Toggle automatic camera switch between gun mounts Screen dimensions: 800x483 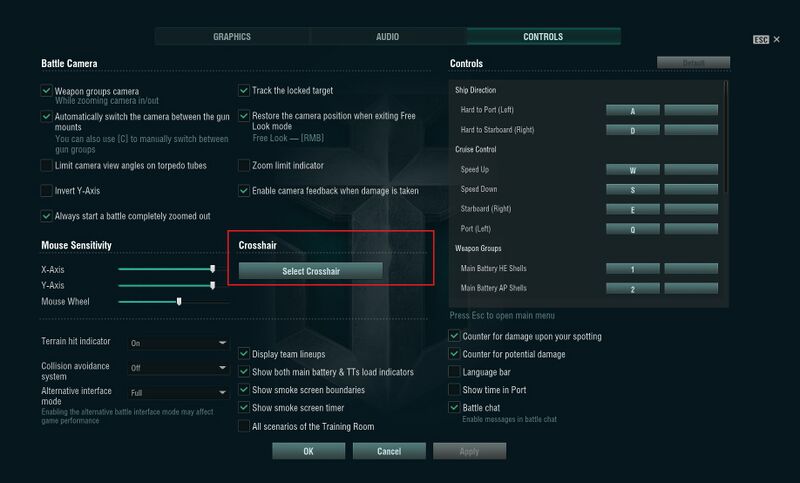click(46, 116)
